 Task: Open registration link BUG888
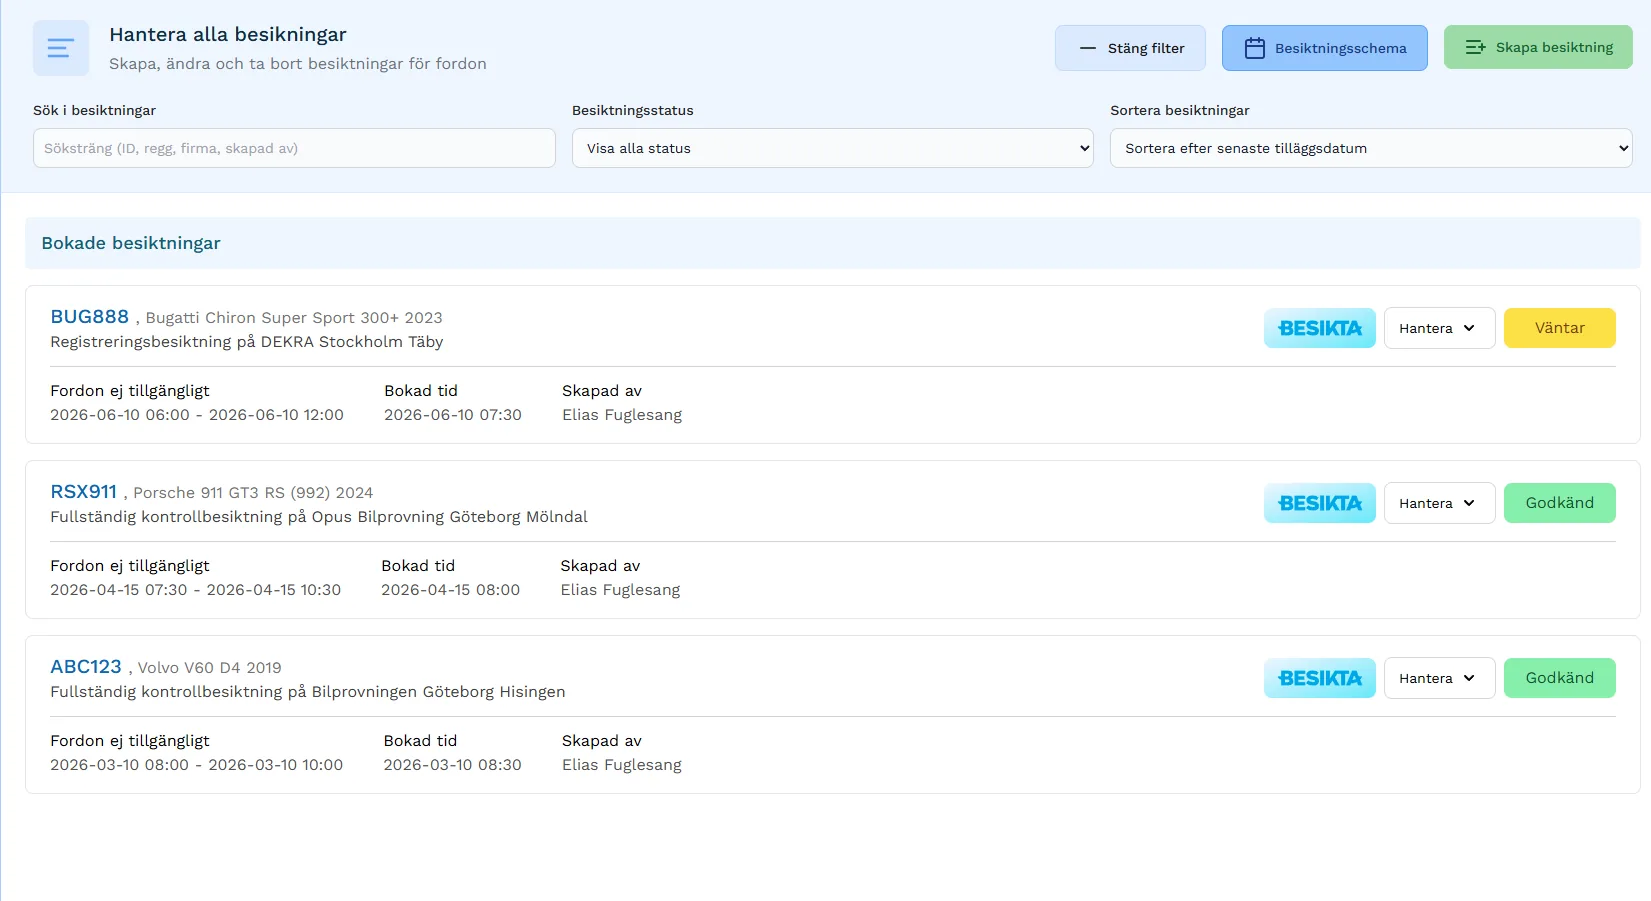pos(90,317)
